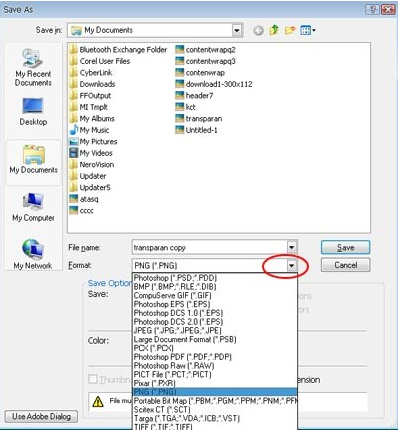The image size is (398, 431).
Task: Click the Back navigation arrow icon
Action: (x=258, y=31)
